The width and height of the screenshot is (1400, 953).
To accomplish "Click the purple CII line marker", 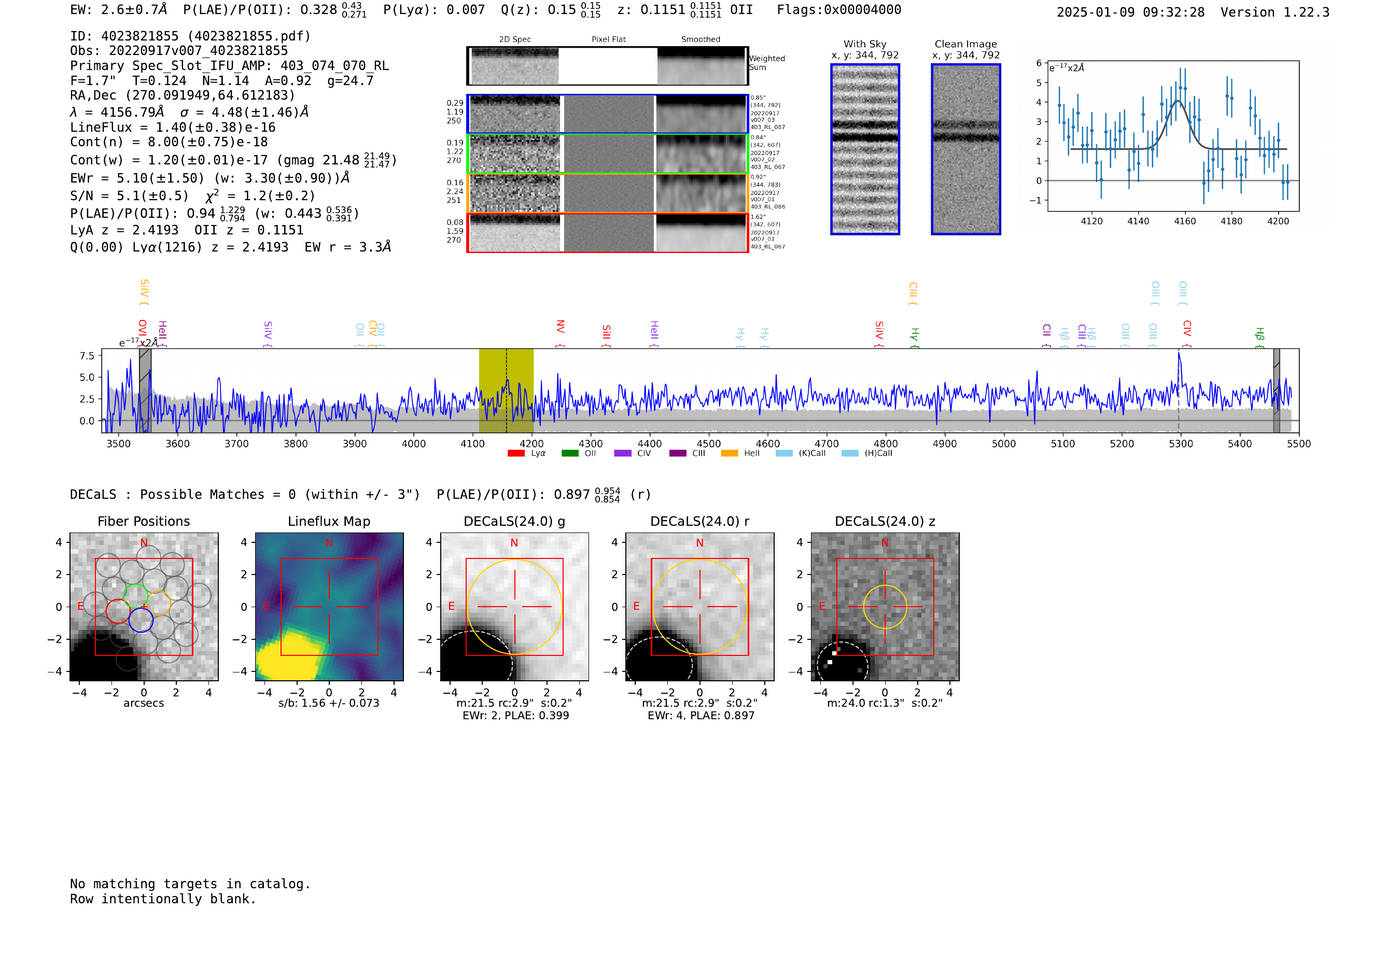I will coord(1046,335).
